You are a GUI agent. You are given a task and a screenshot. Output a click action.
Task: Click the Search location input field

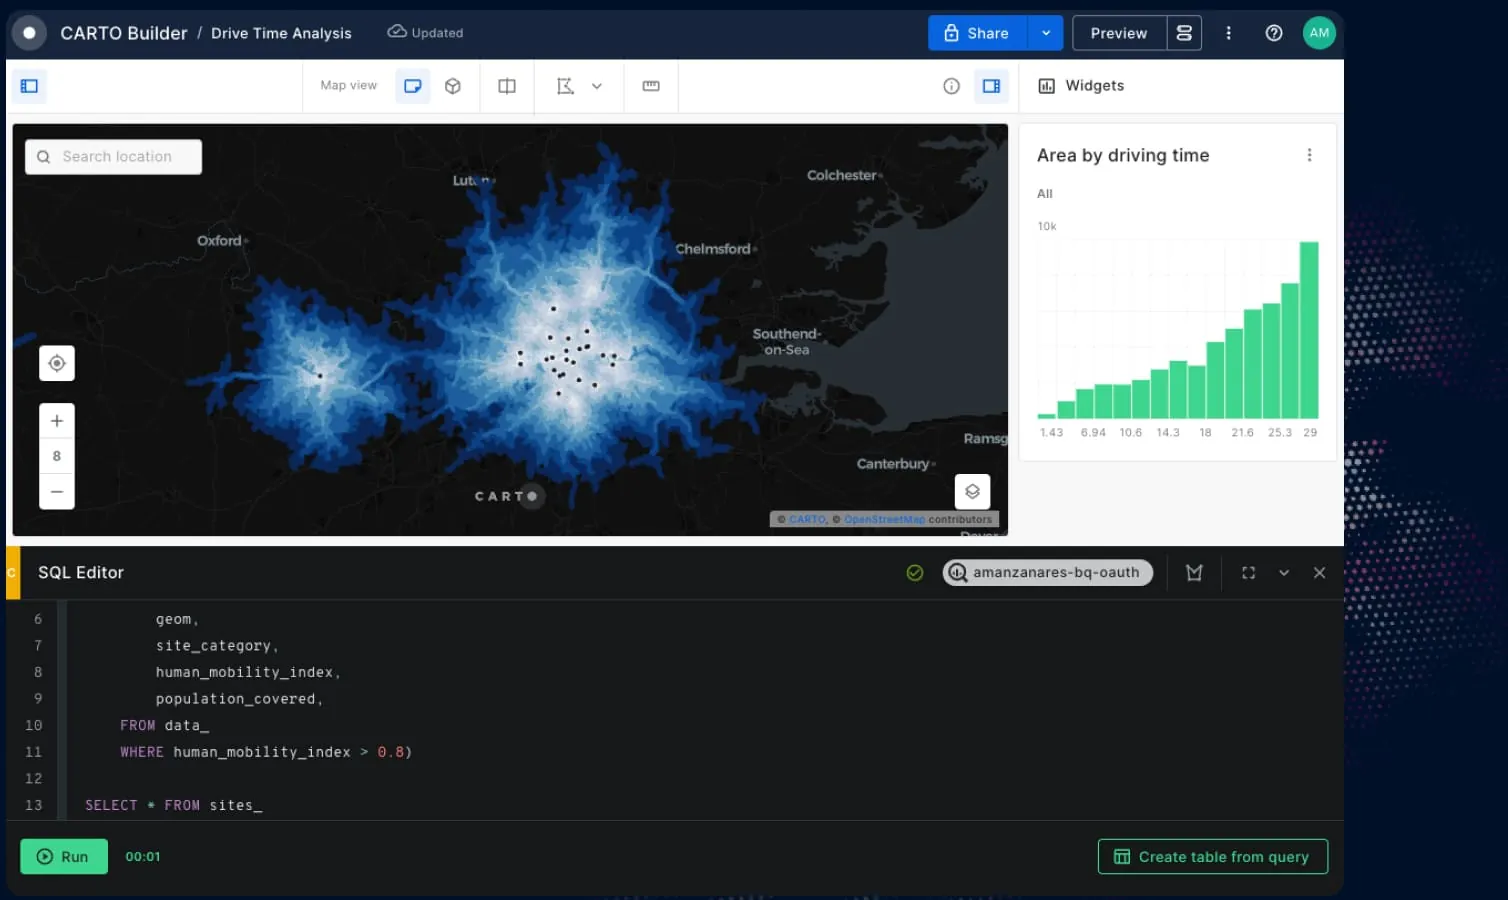(x=113, y=156)
